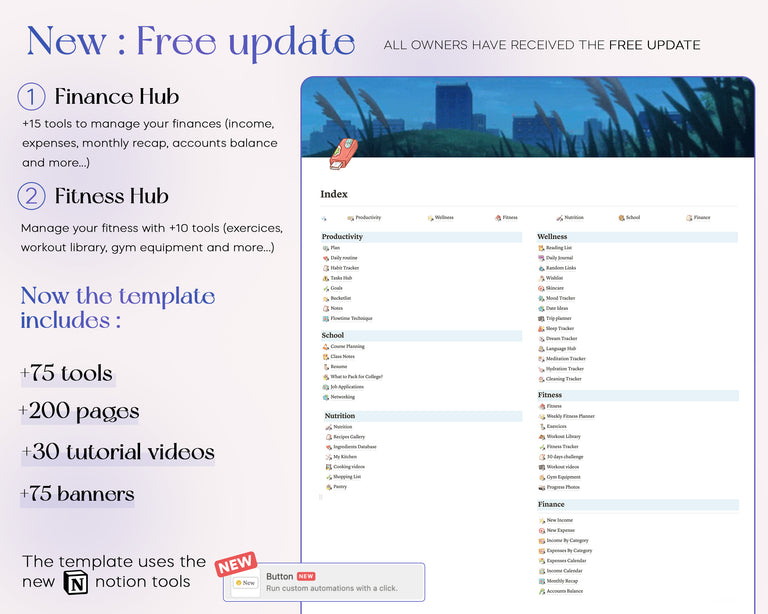Click the Wellness section heading
Viewport: 768px width, 614px height.
[x=552, y=237]
